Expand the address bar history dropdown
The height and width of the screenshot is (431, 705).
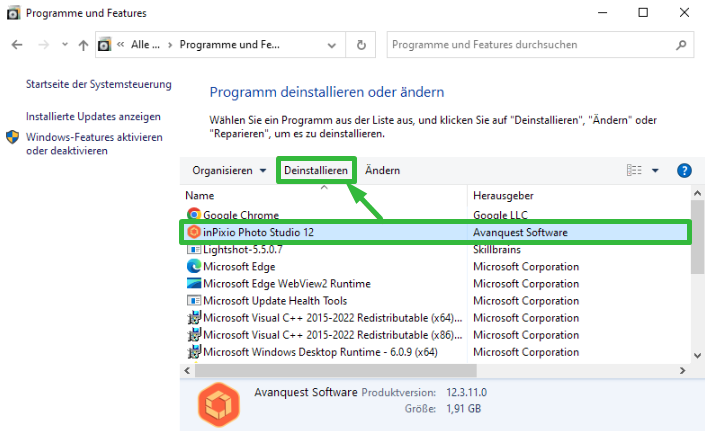click(x=332, y=45)
